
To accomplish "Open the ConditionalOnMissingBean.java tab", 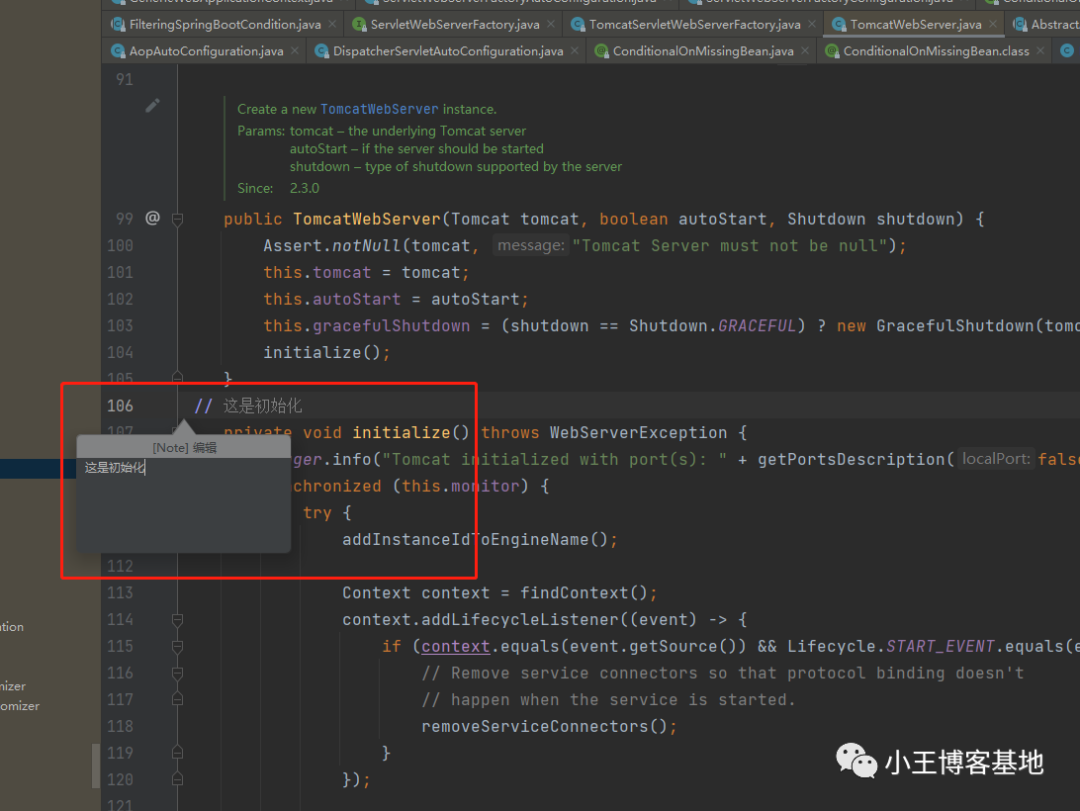I will pyautogui.click(x=703, y=51).
